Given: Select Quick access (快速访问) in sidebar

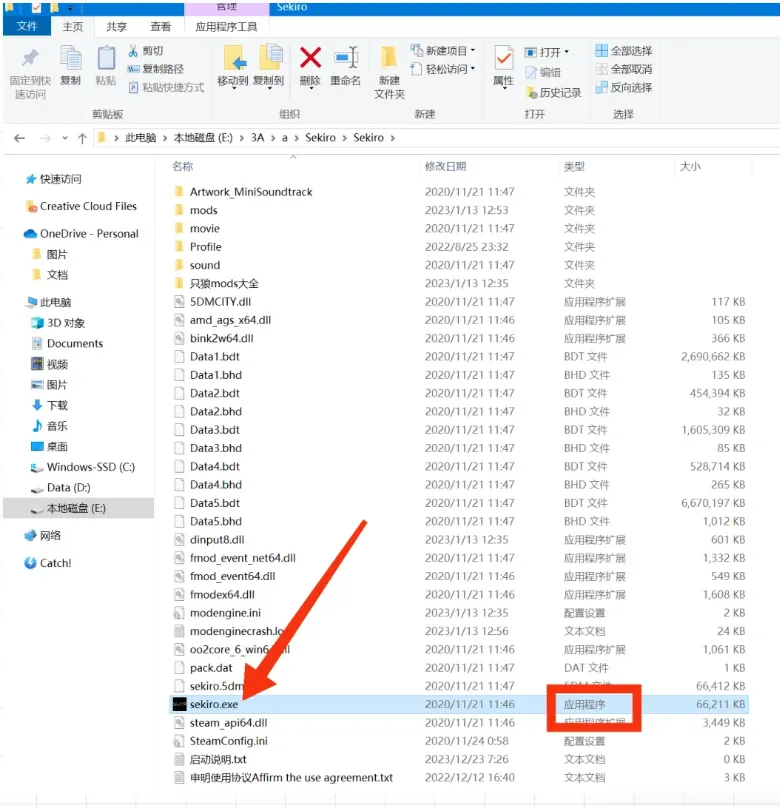Looking at the screenshot, I should 54,179.
